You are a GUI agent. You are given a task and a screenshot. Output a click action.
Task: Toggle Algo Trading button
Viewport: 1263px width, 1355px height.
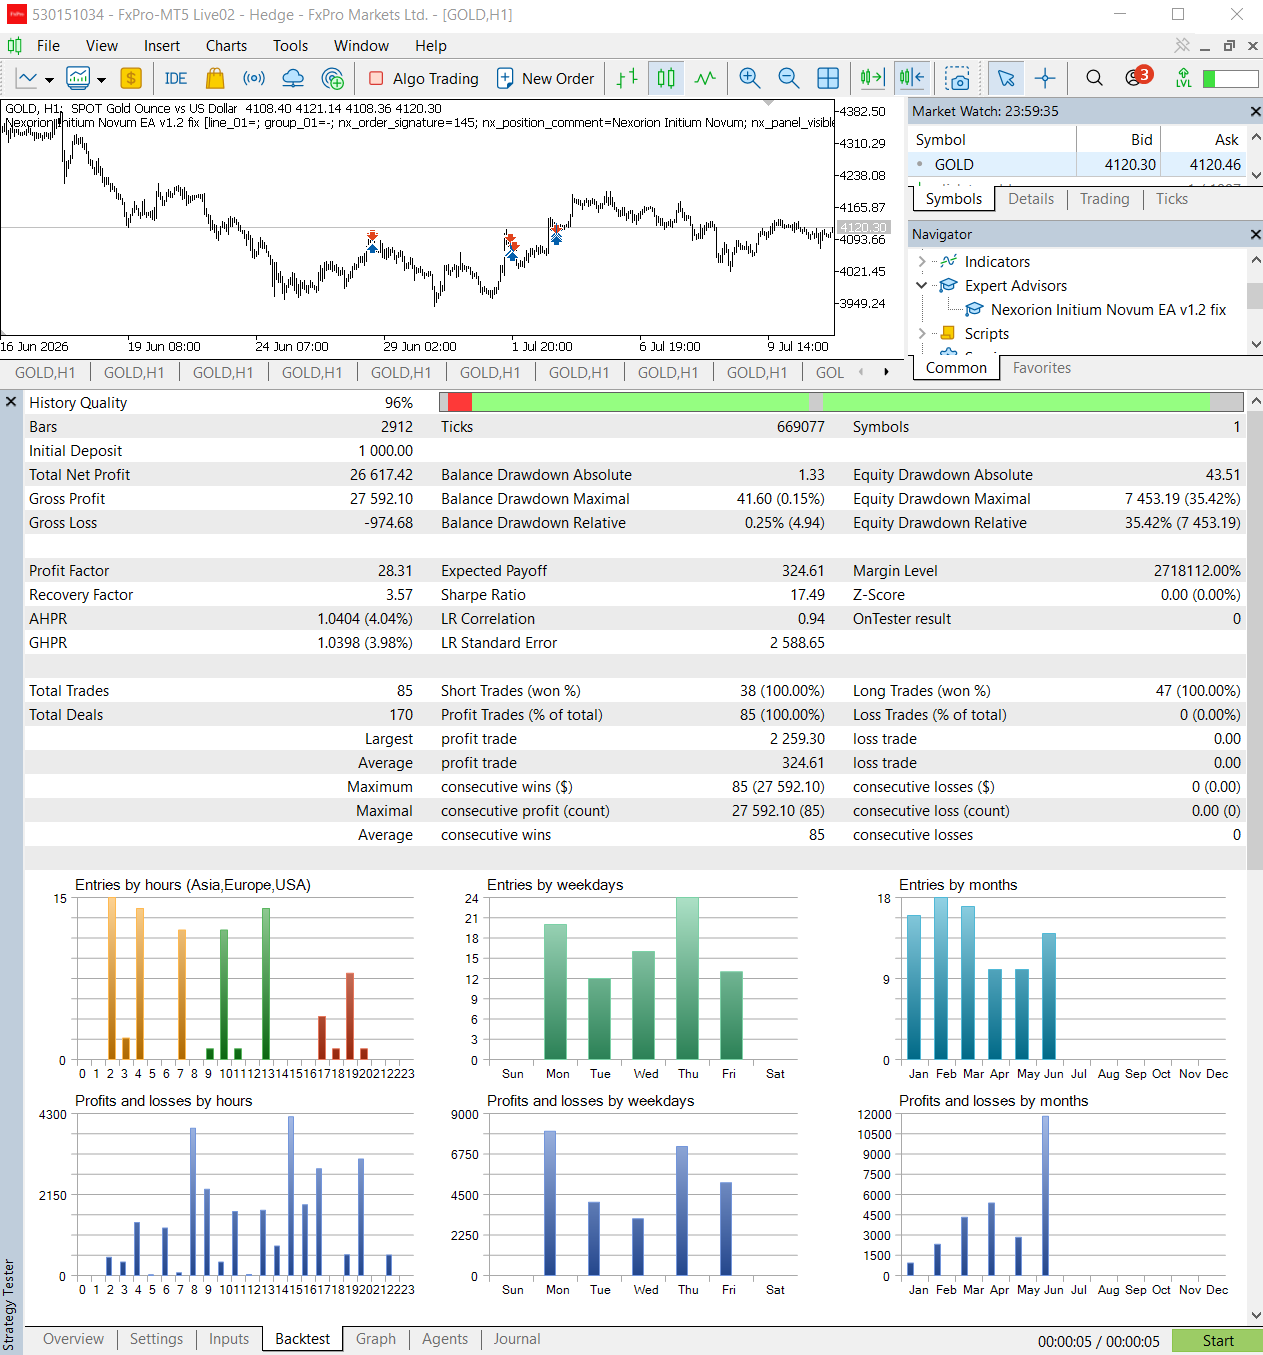point(424,78)
